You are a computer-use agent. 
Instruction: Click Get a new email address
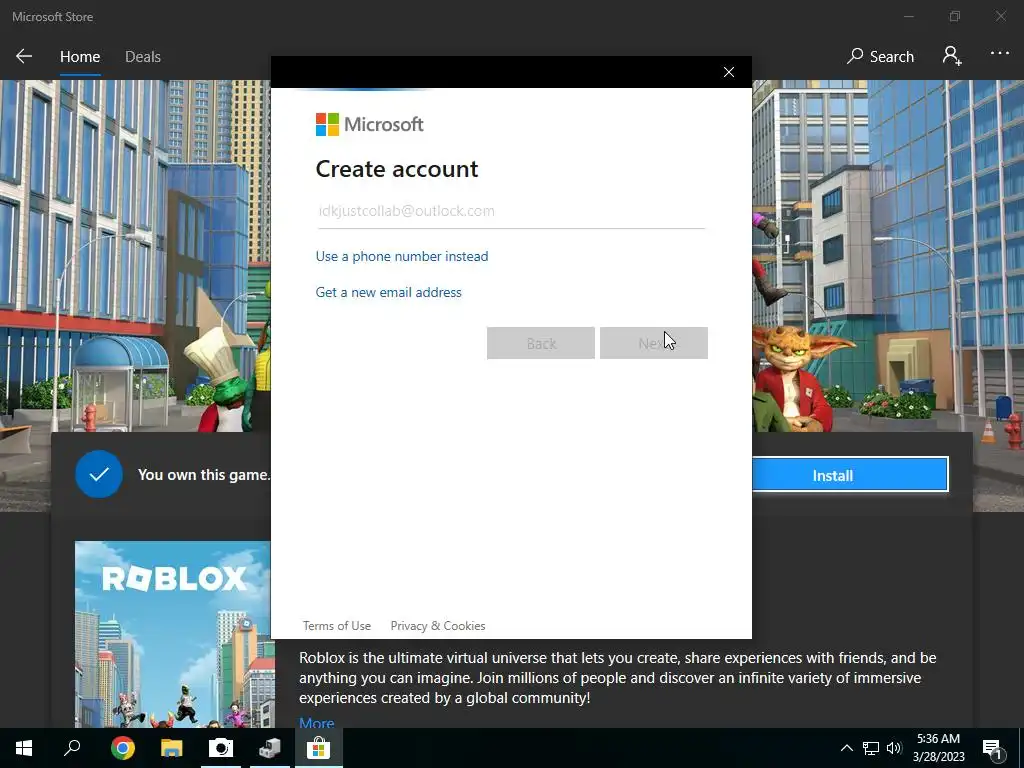389,292
